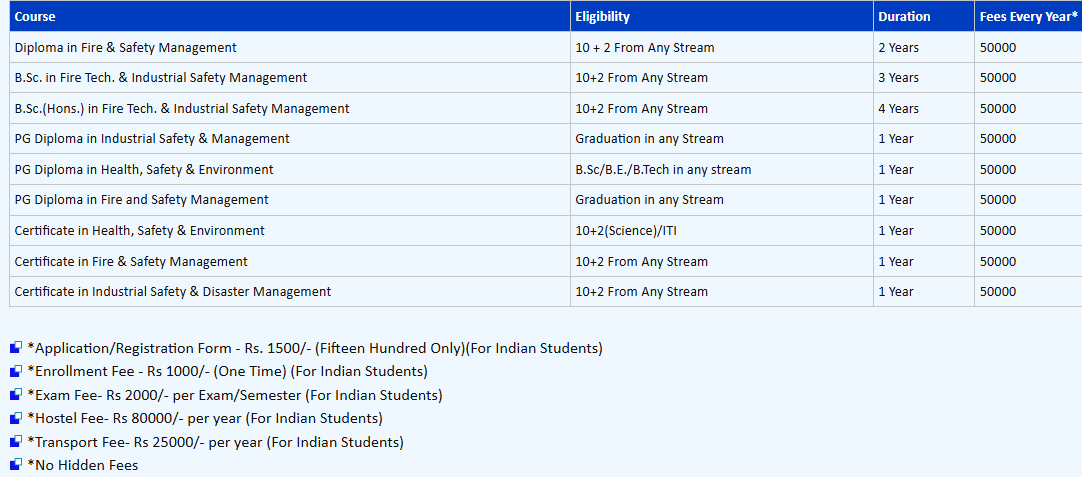
Task: Click the bullet icon beside Transport Fee
Action: (15, 442)
